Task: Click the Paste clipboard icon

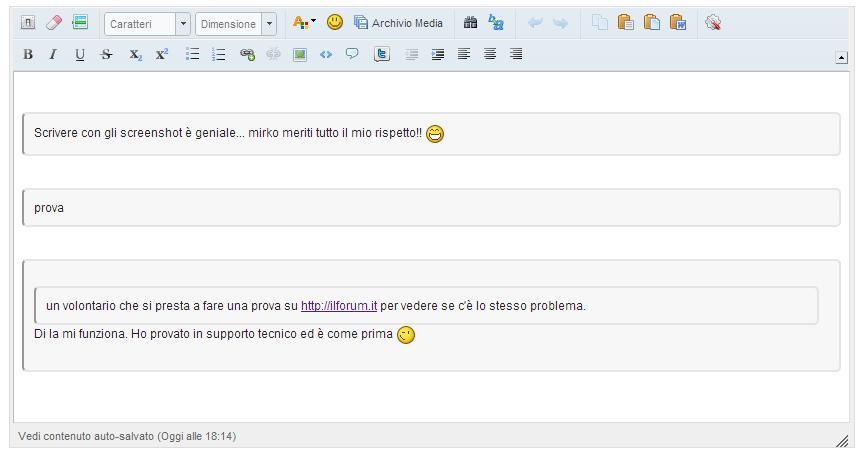Action: click(625, 23)
